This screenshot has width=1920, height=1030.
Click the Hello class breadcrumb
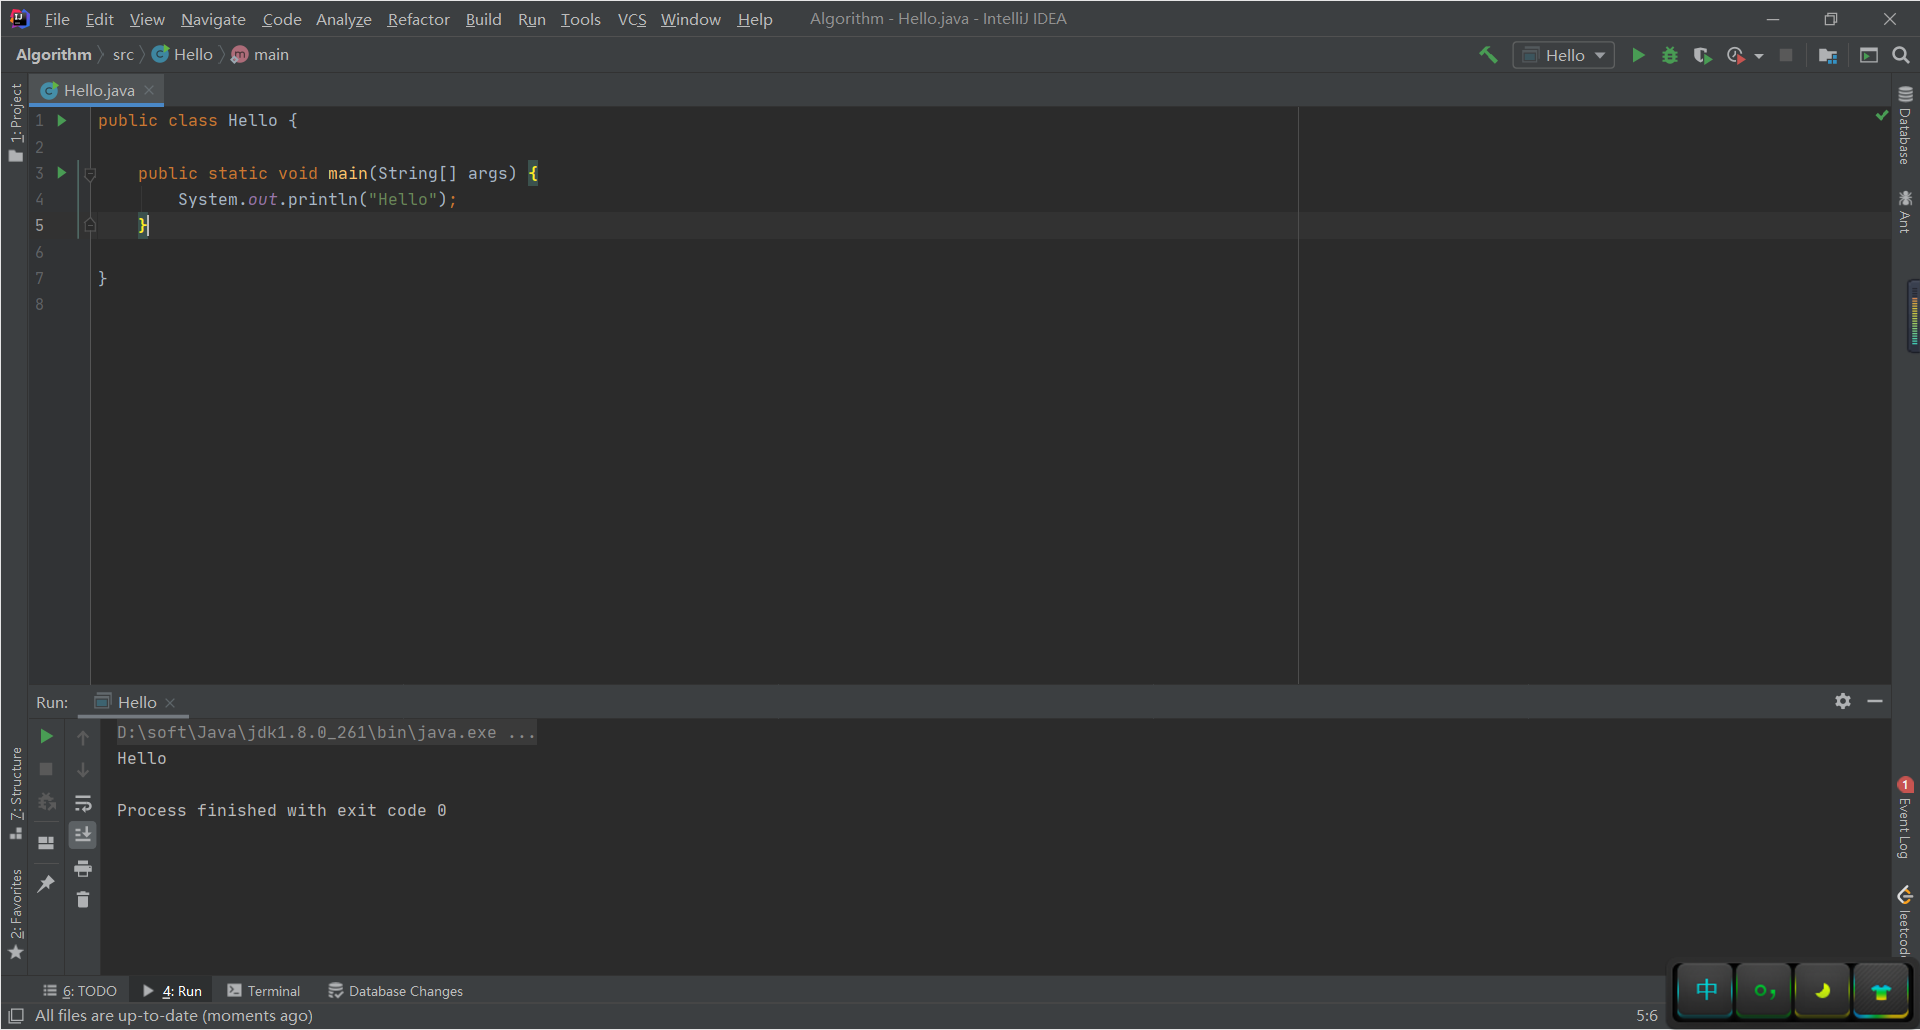[x=182, y=55]
